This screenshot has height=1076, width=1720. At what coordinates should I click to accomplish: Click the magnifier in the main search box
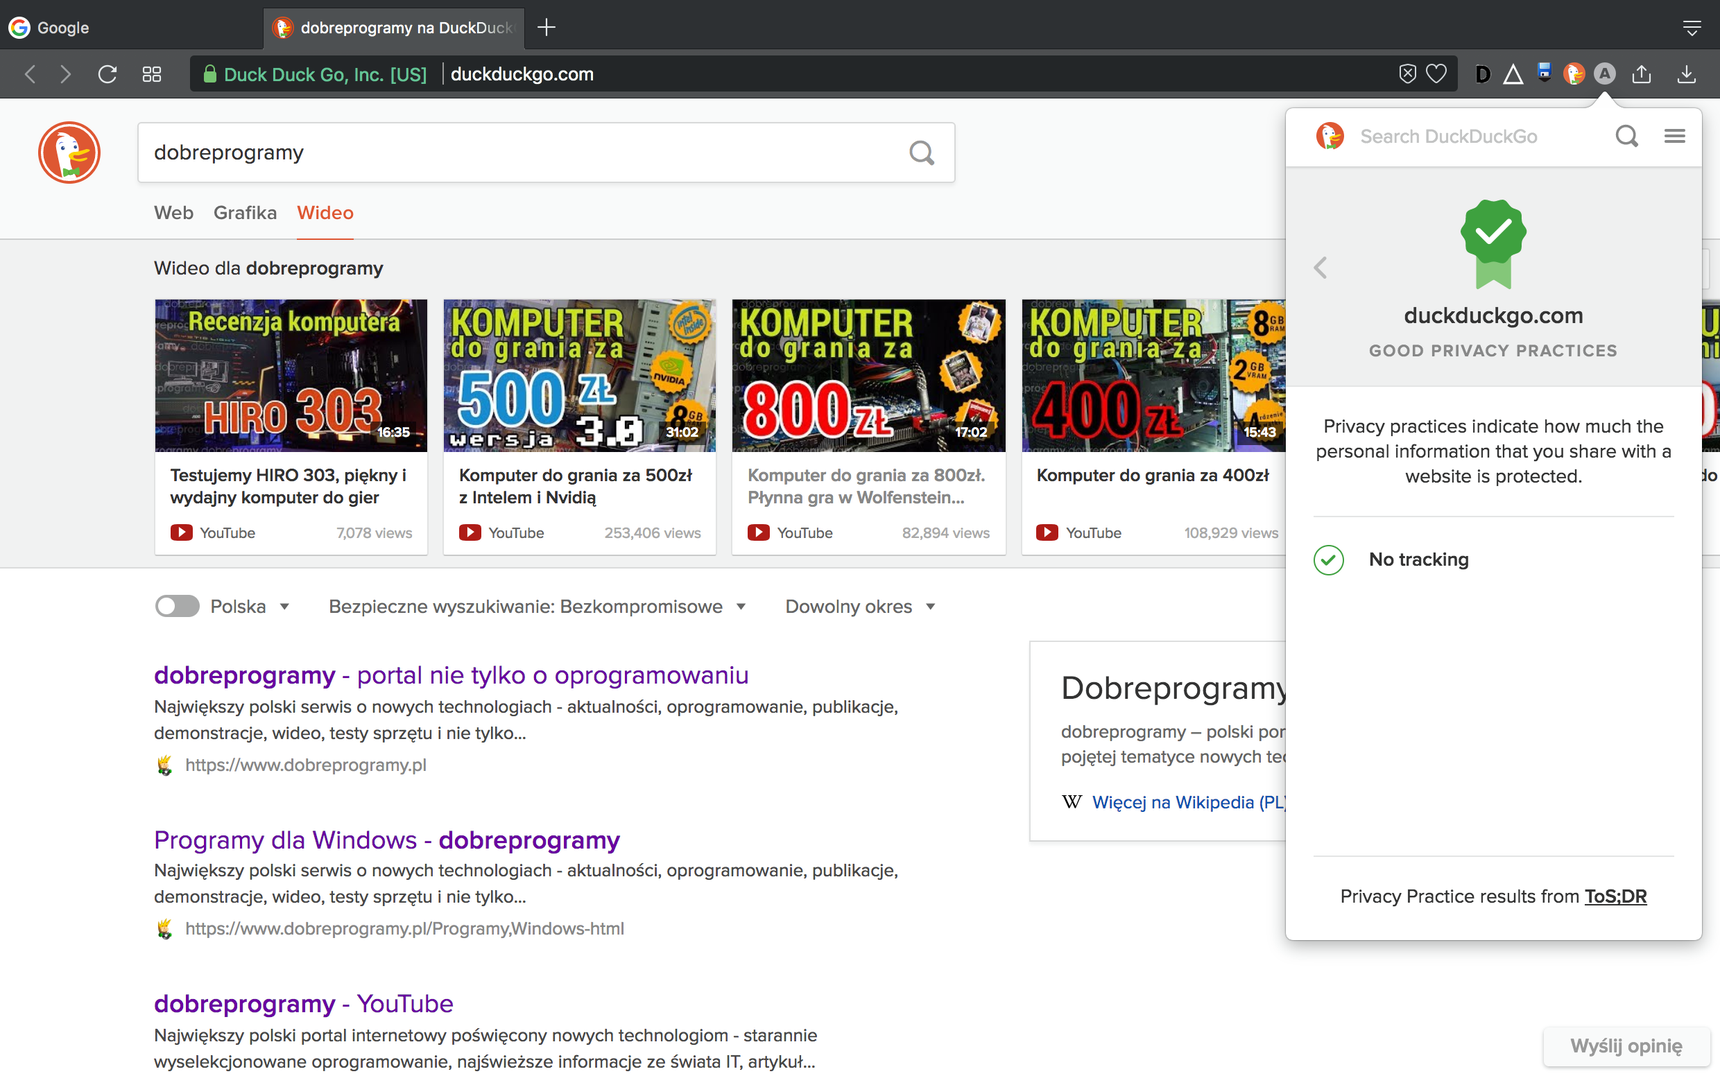(922, 153)
